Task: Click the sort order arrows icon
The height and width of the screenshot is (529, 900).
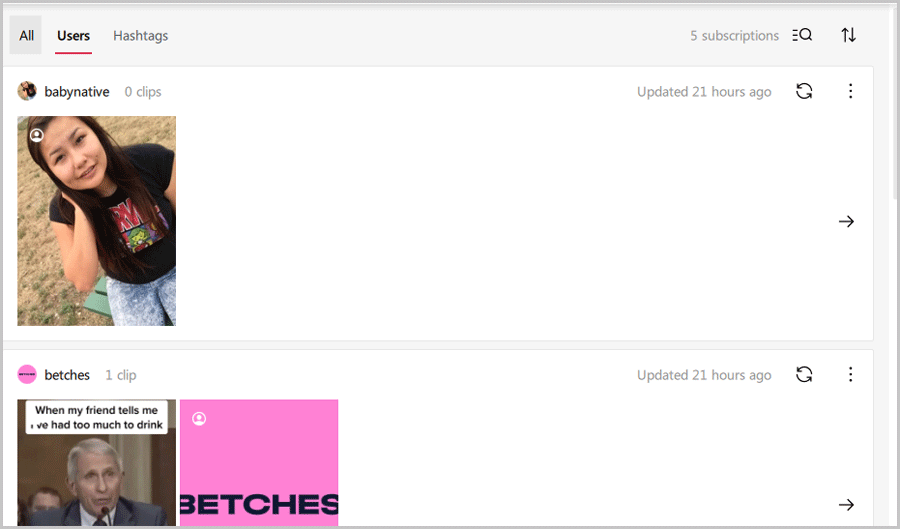Action: [848, 35]
